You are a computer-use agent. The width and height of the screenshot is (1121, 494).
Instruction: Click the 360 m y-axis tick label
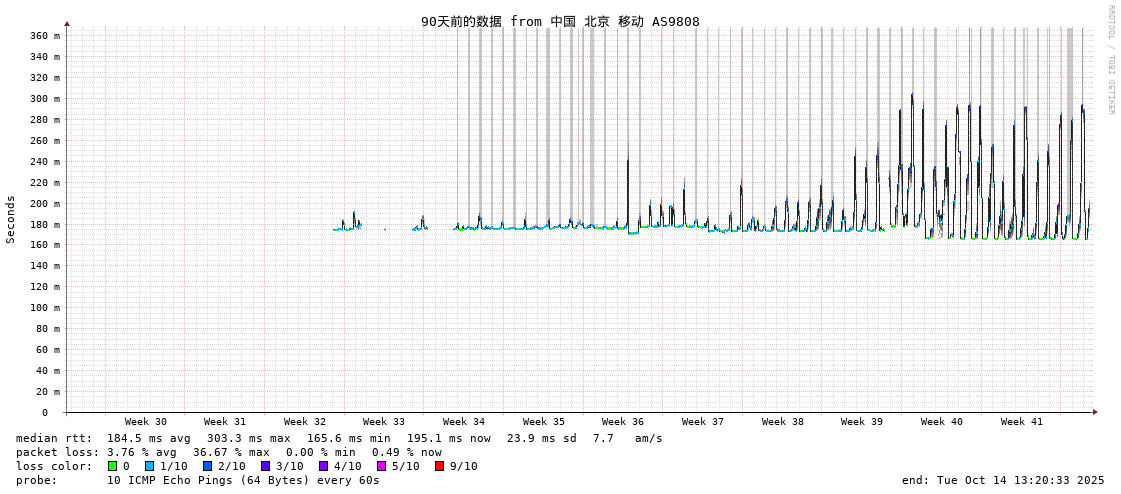click(x=45, y=36)
